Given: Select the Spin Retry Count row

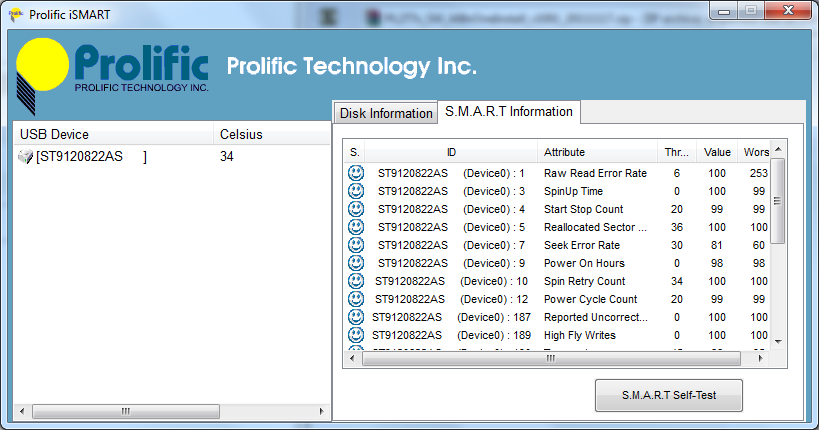Looking at the screenshot, I should [584, 281].
